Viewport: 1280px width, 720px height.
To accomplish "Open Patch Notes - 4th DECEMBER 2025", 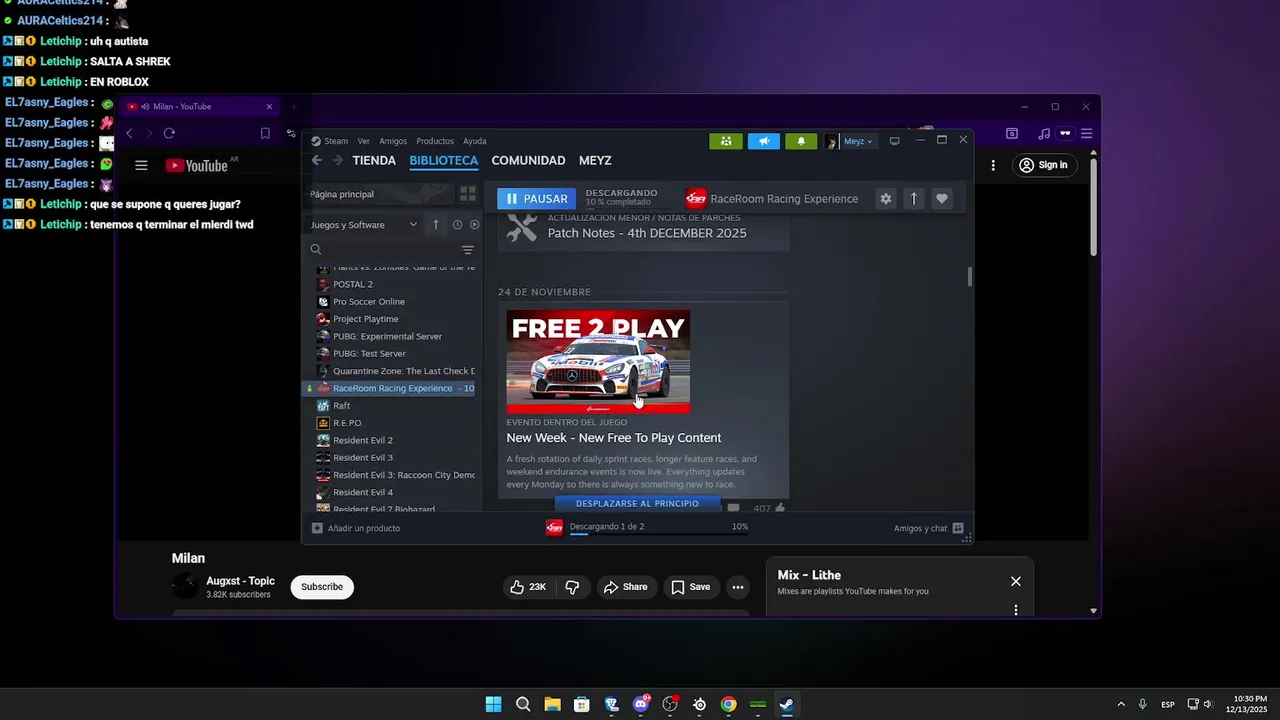I will click(x=647, y=233).
